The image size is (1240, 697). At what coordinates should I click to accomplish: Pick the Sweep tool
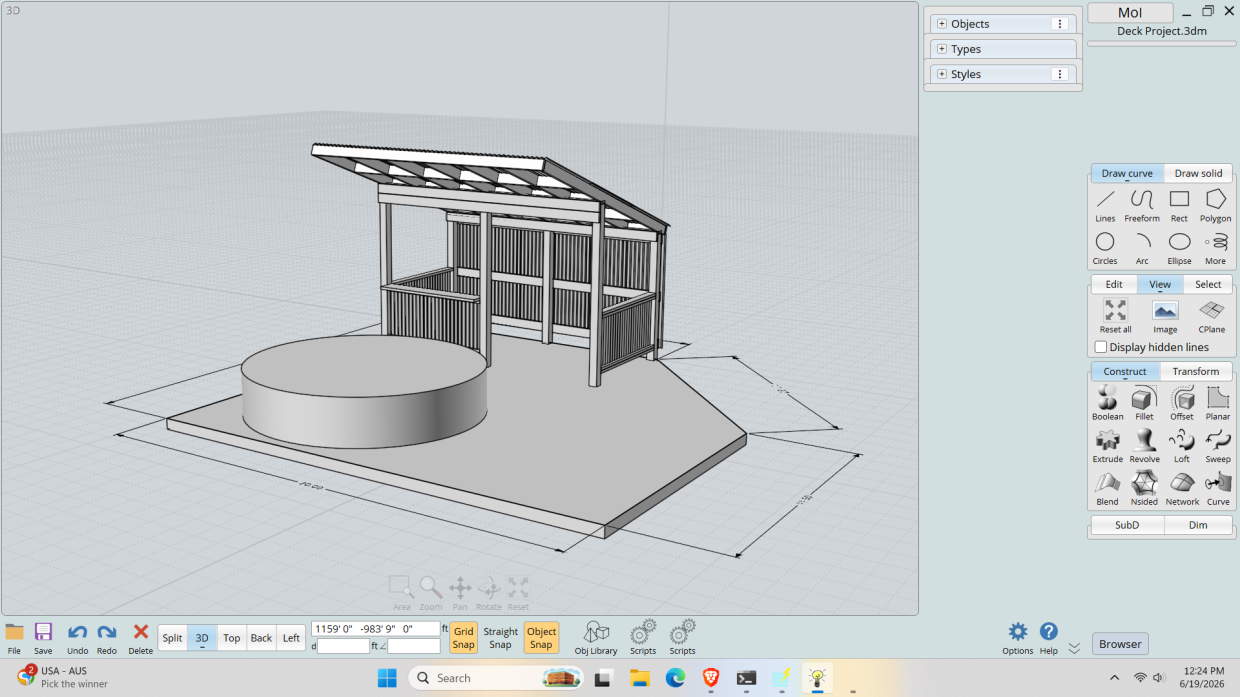1218,446
